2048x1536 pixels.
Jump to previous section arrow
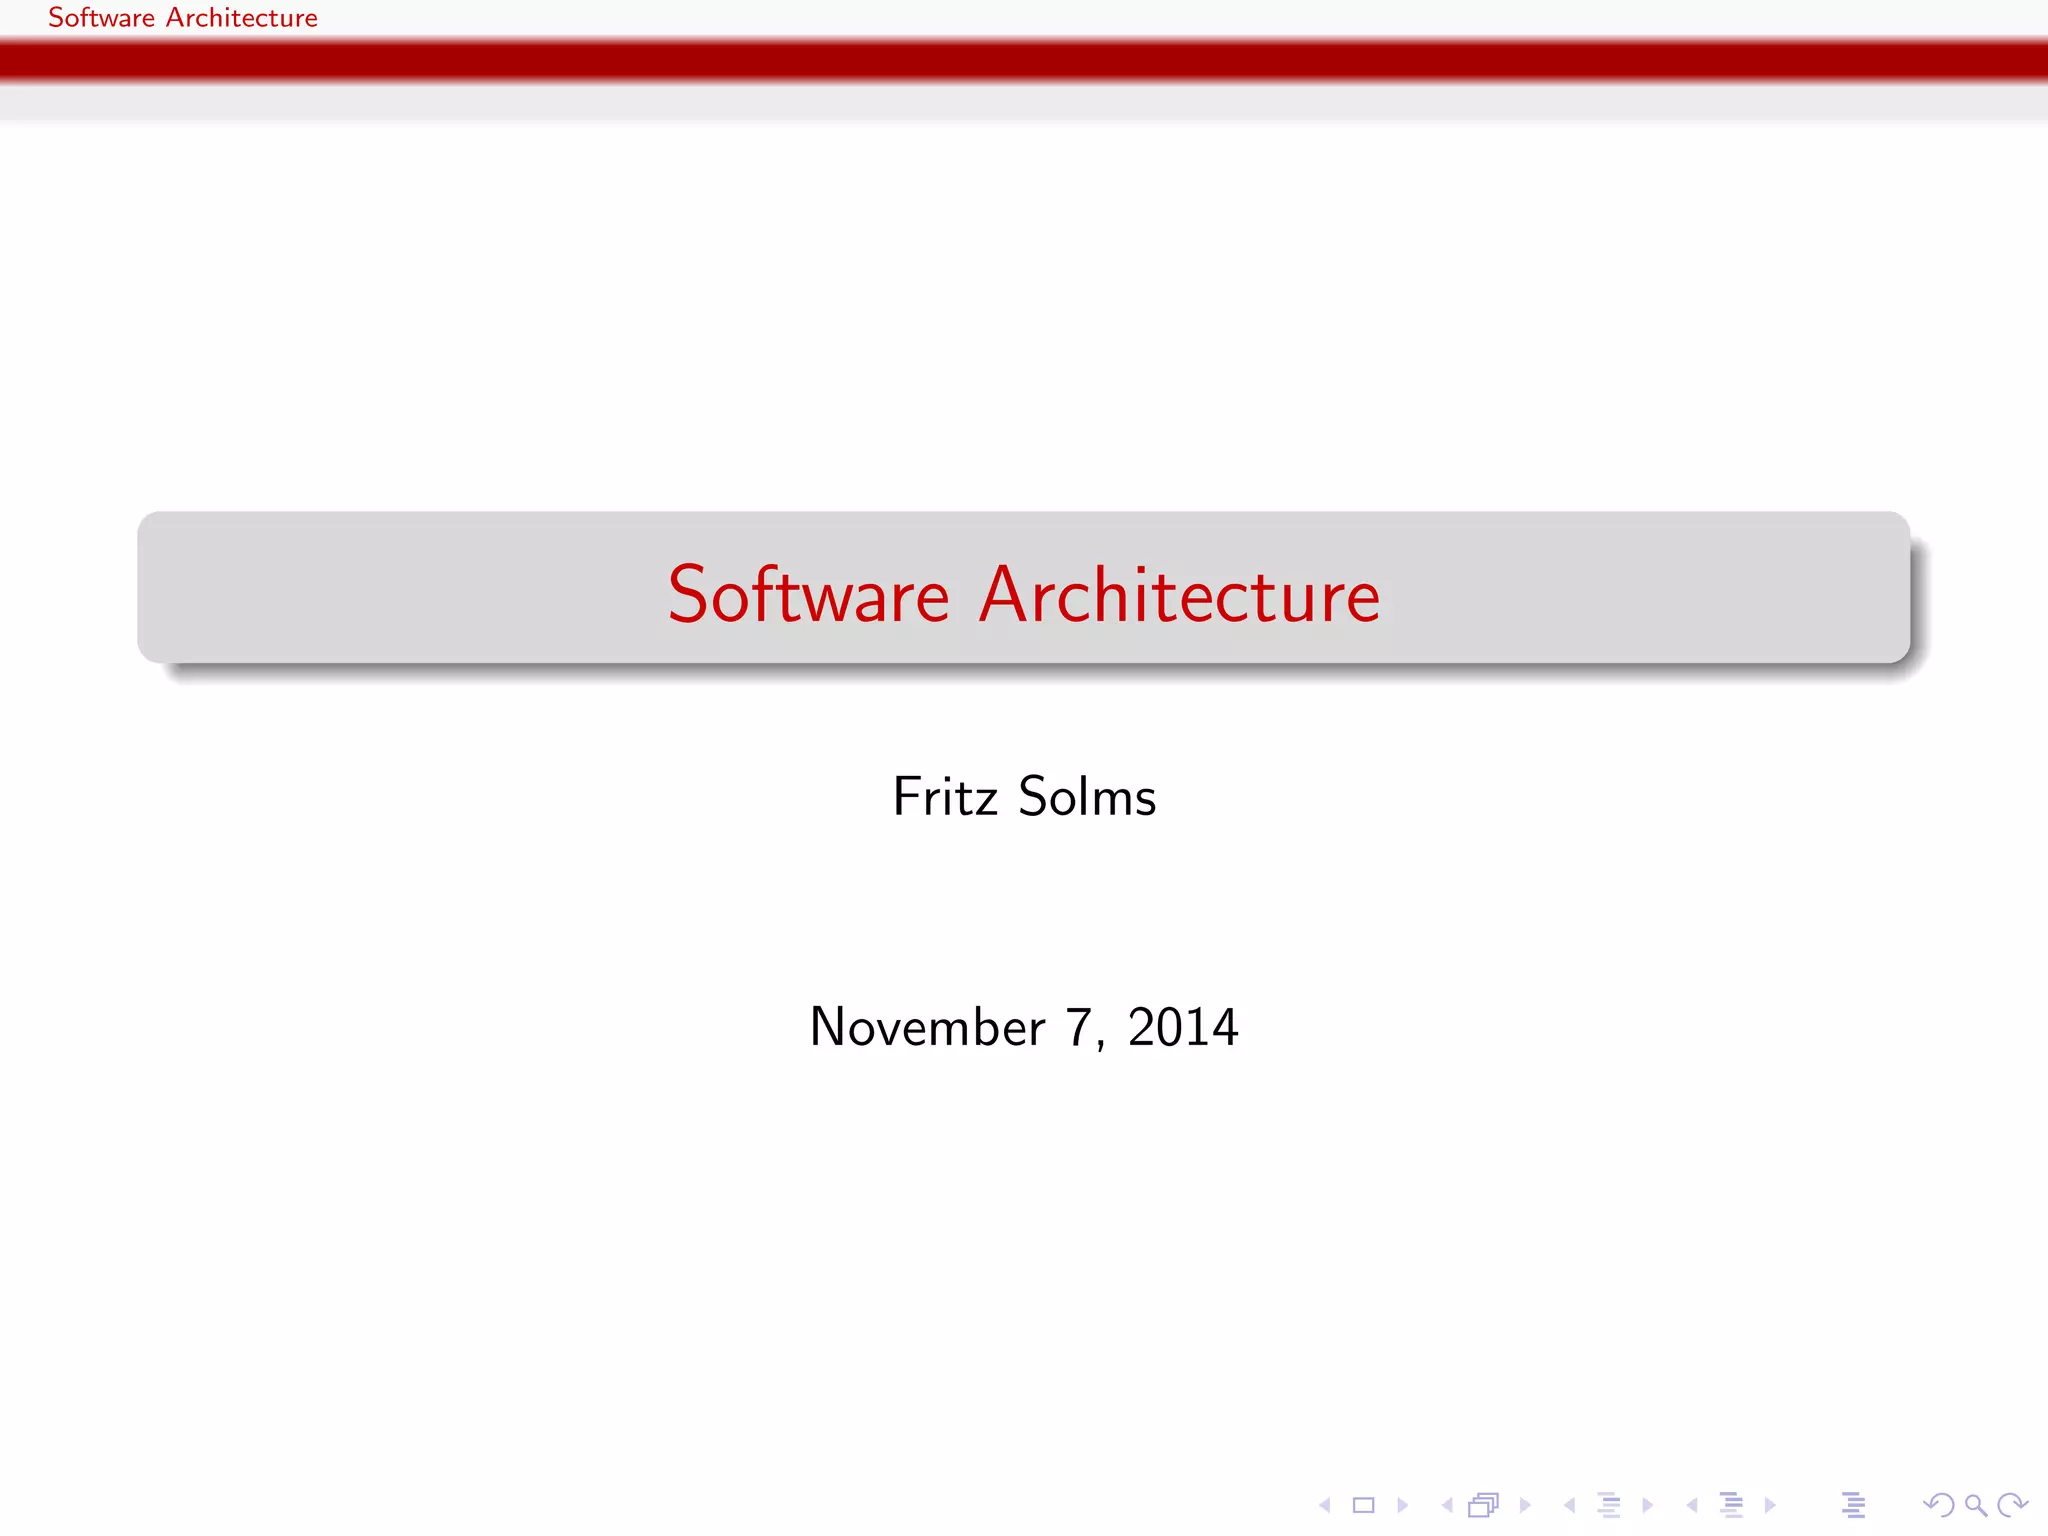(1692, 1505)
